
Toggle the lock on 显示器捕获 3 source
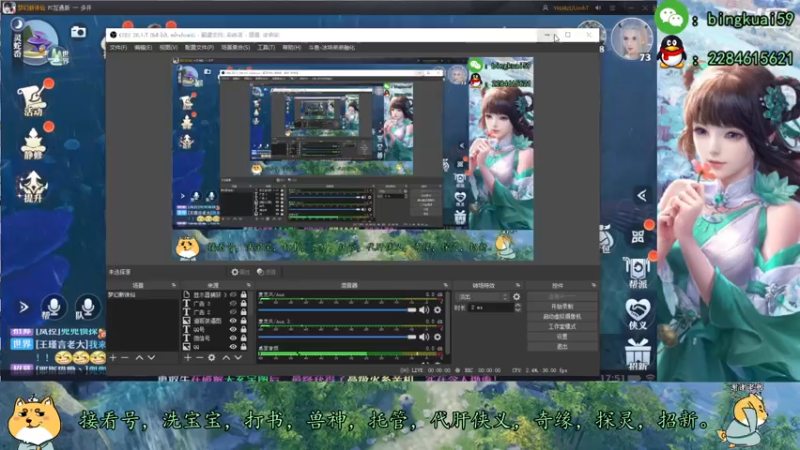[x=243, y=295]
